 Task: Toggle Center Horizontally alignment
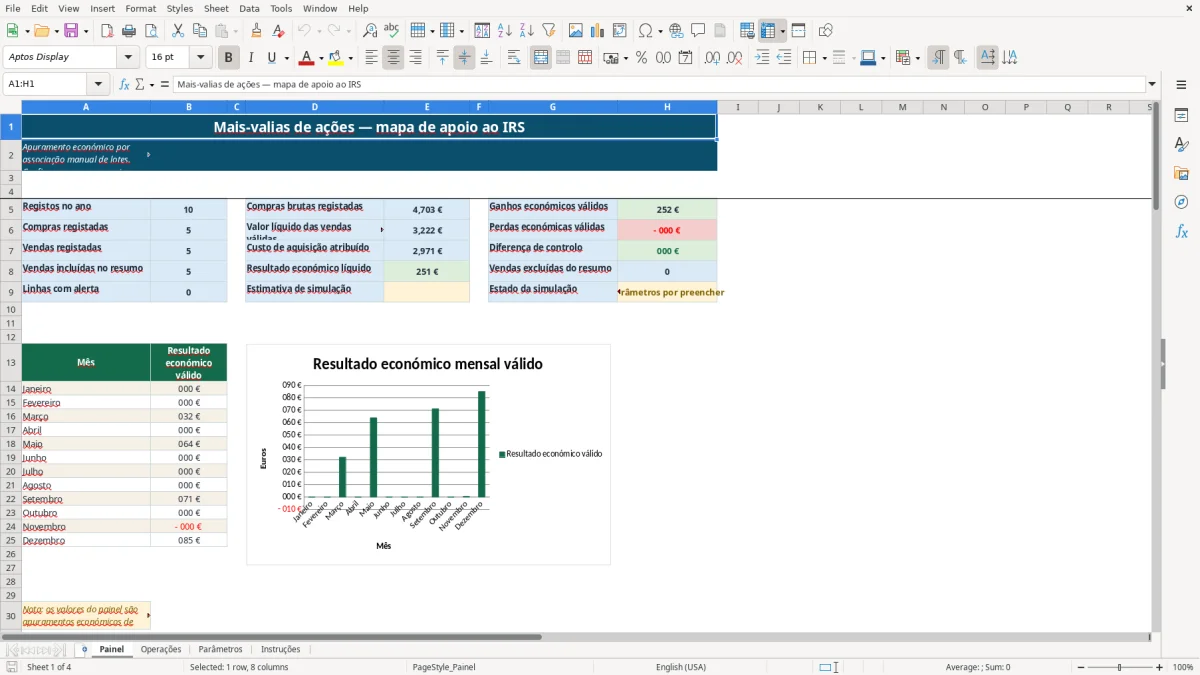[x=393, y=58]
